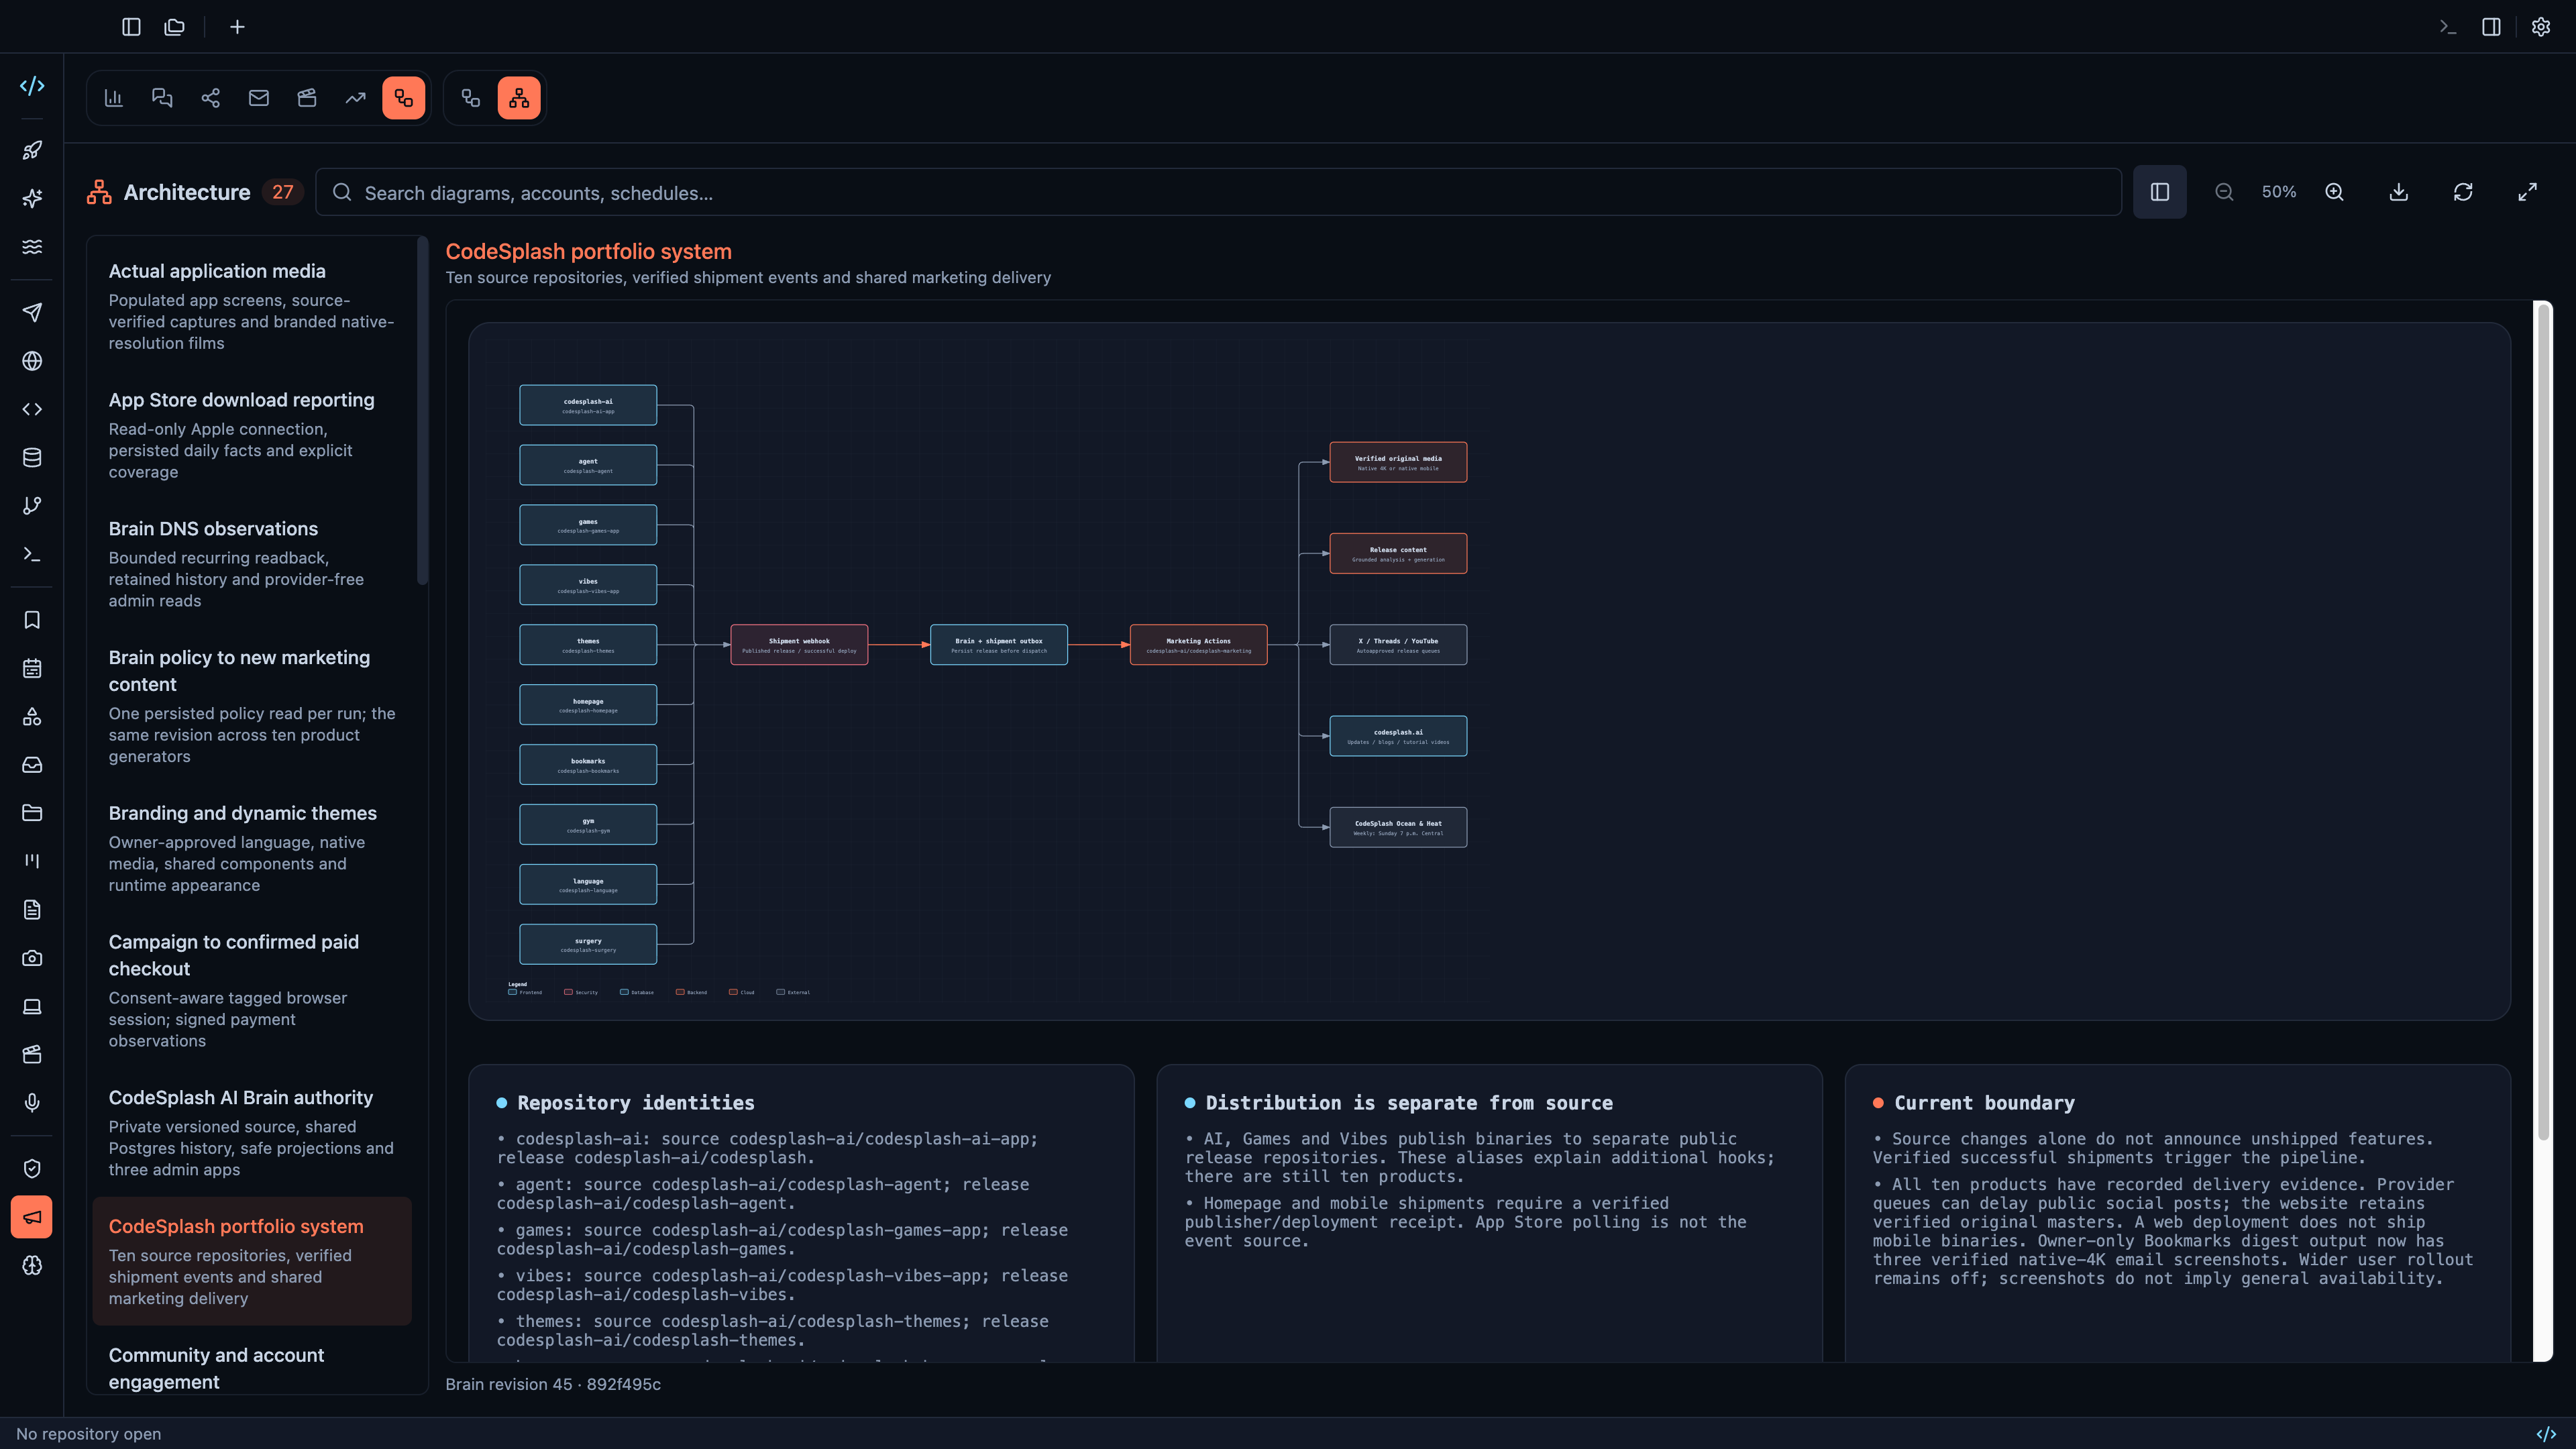Screen dimensions: 2576x1449
Task: Open the rocket launch icon in sidebar
Action: click(32, 150)
